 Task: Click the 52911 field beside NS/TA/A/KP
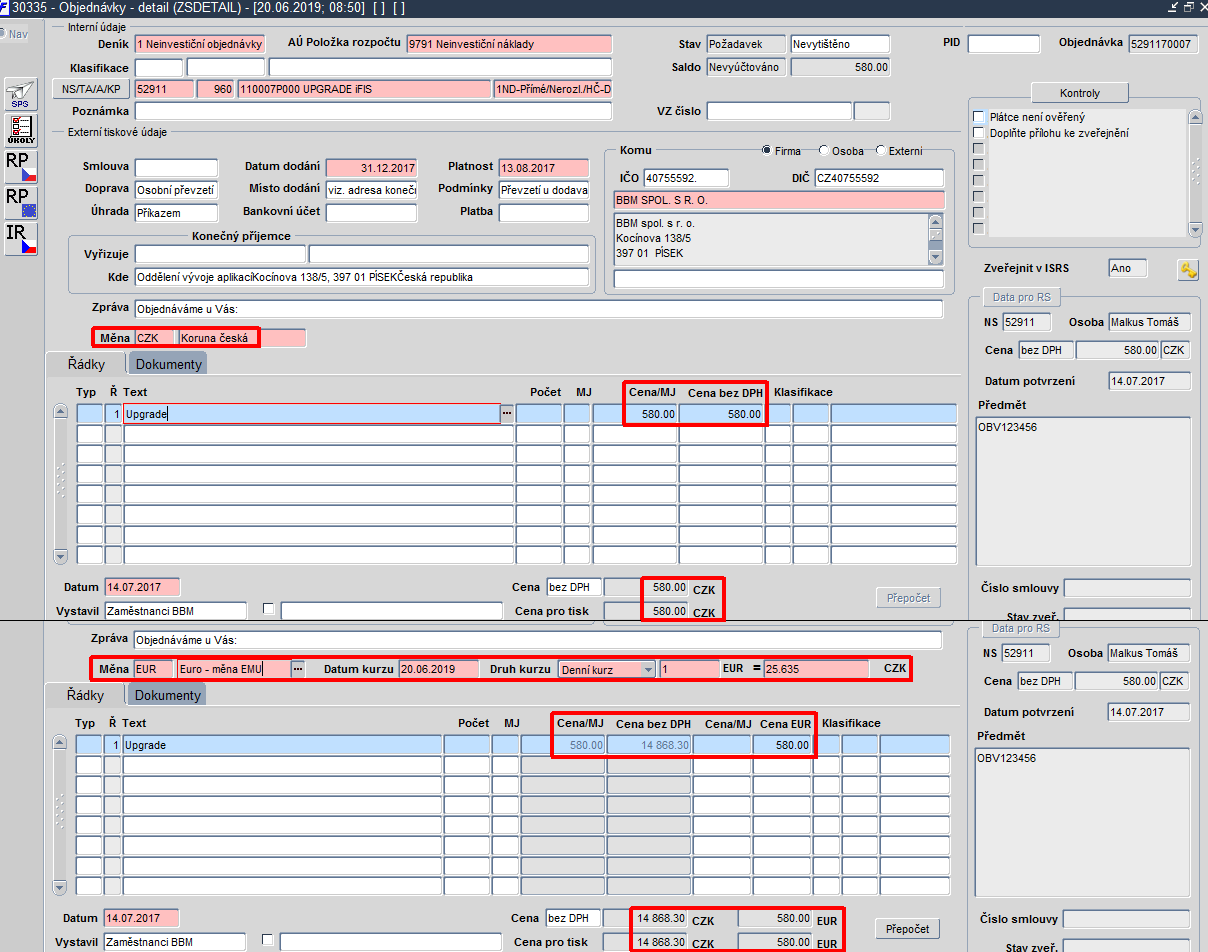pos(164,89)
